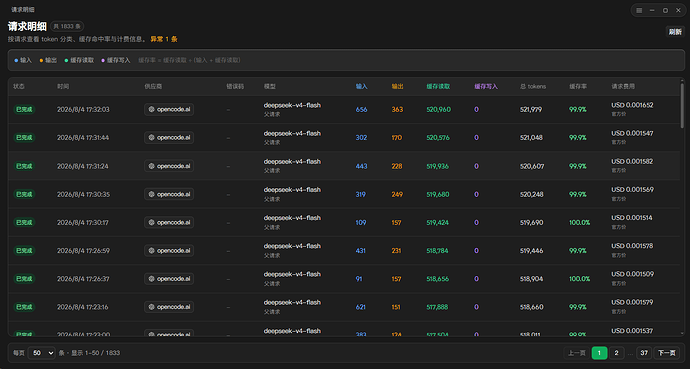Click opencode.ai provider chip in 17:26:59 row
This screenshot has width=690, height=369.
tap(169, 251)
